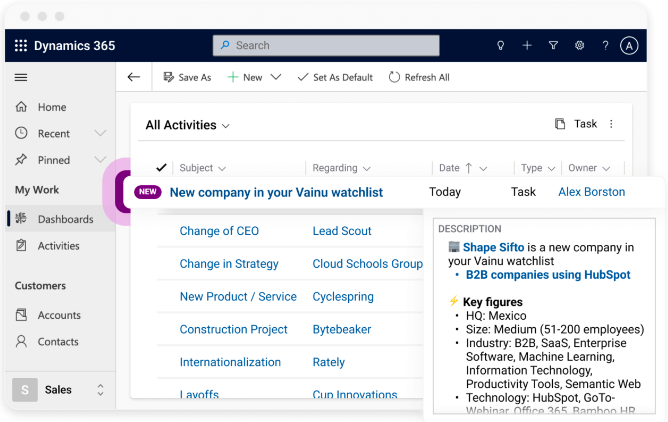Click the Activities clipboard icon

(x=21, y=245)
